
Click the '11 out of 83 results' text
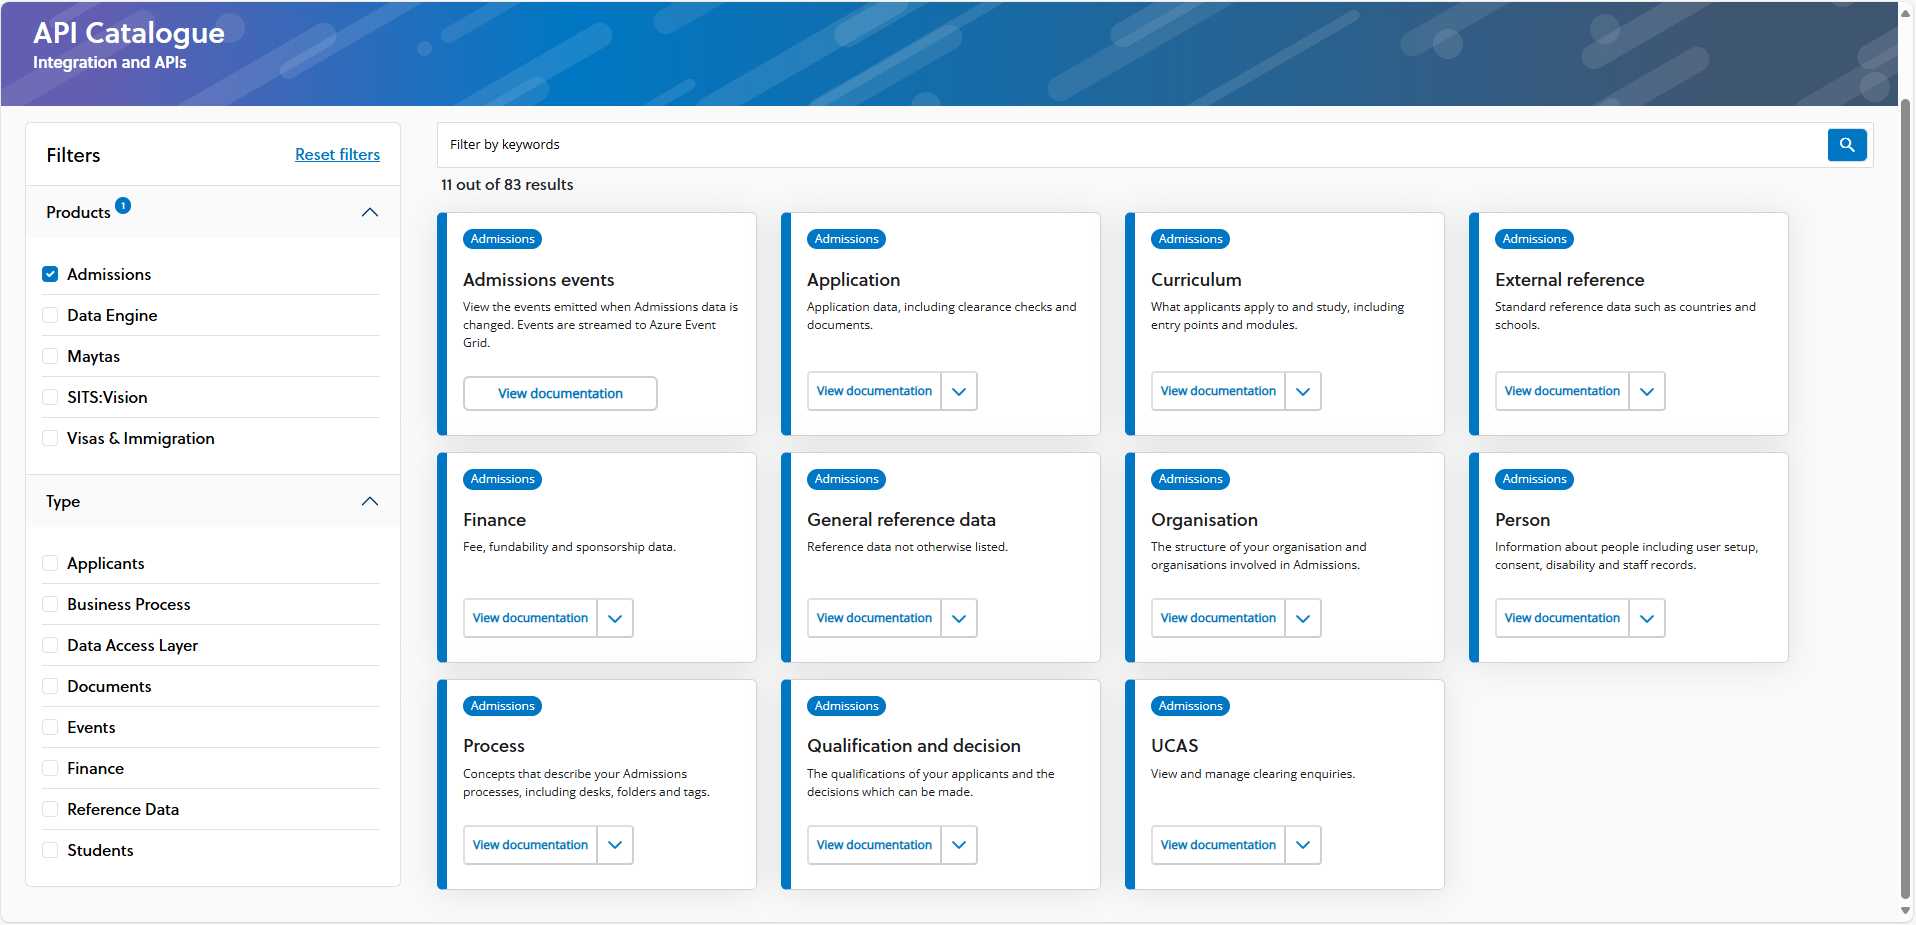click(x=507, y=185)
